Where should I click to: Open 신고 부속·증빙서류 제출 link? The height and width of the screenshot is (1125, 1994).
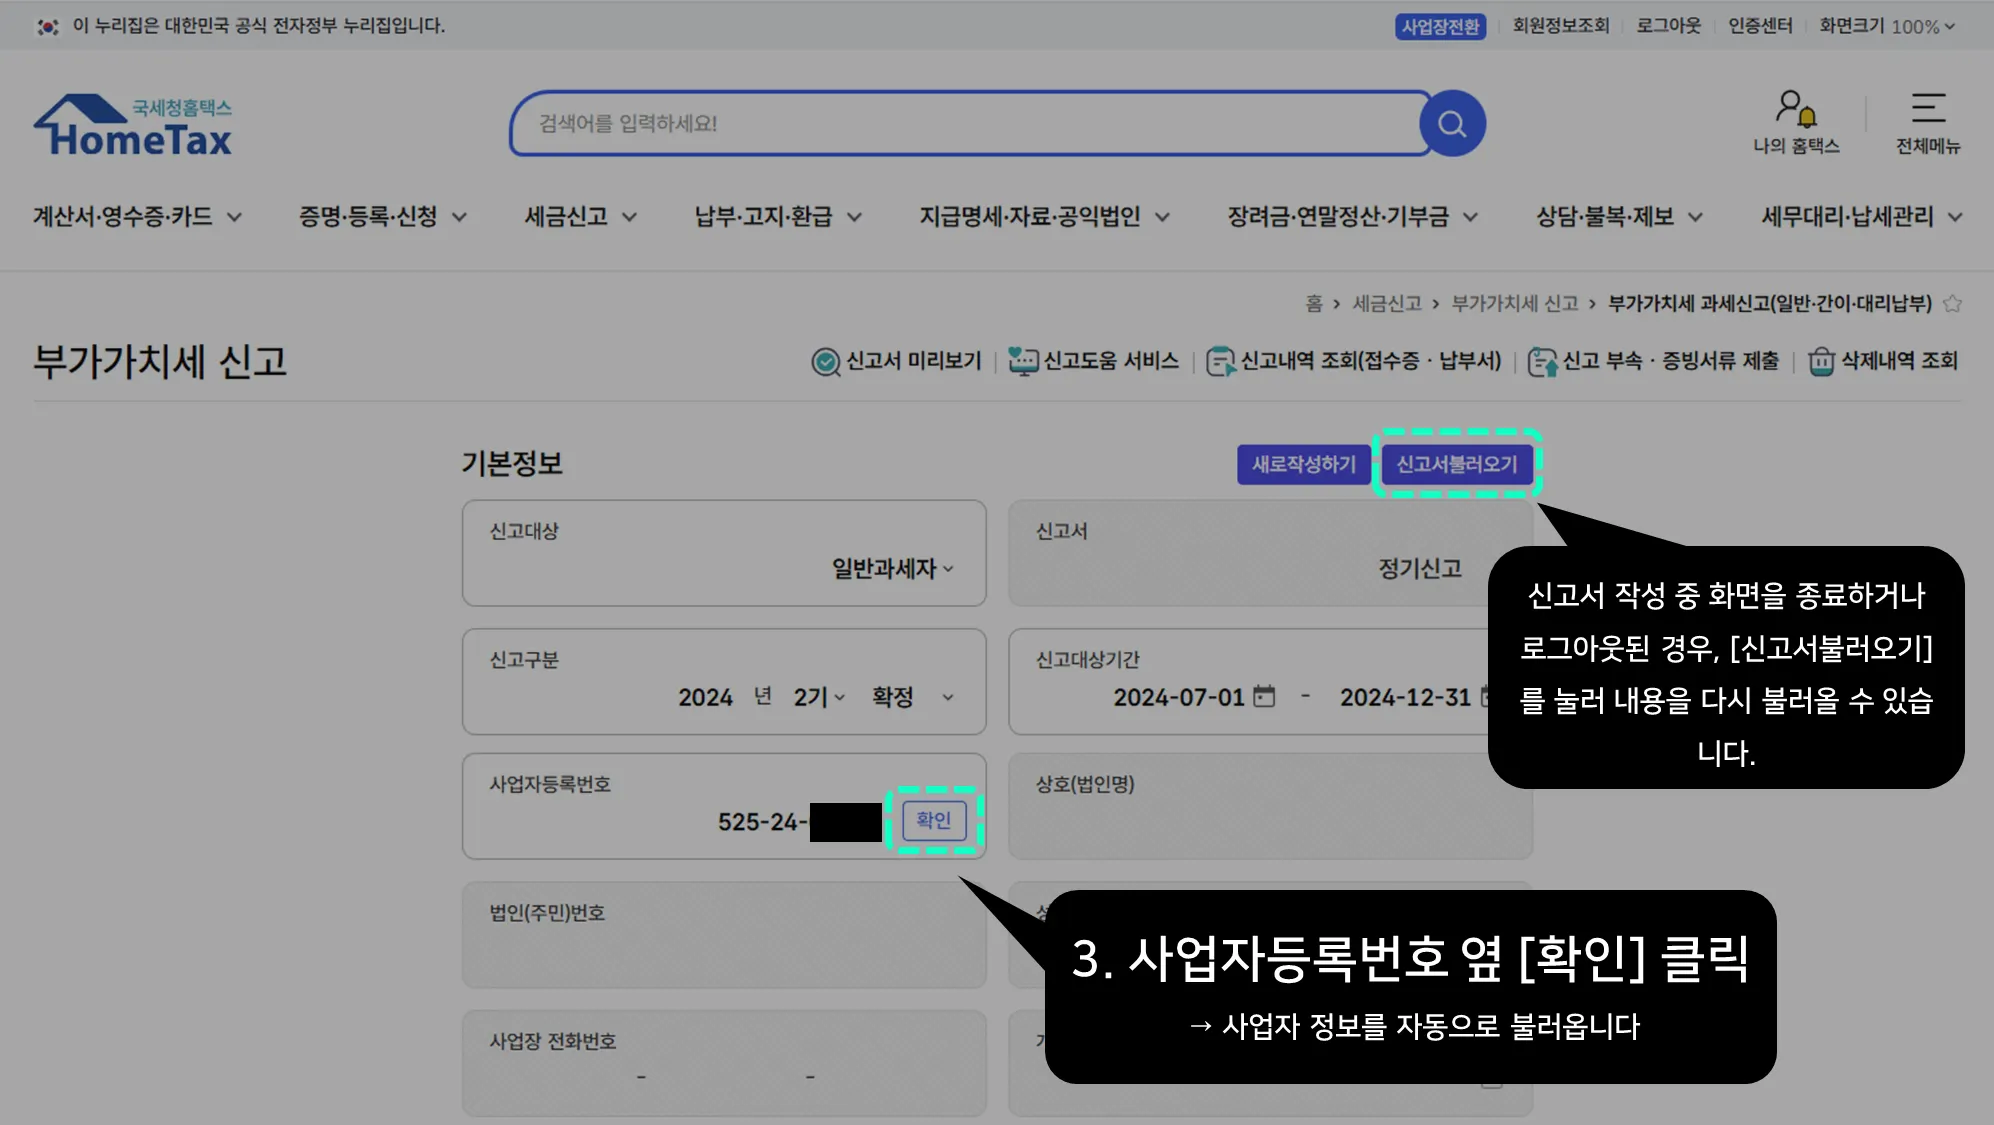tap(1670, 361)
